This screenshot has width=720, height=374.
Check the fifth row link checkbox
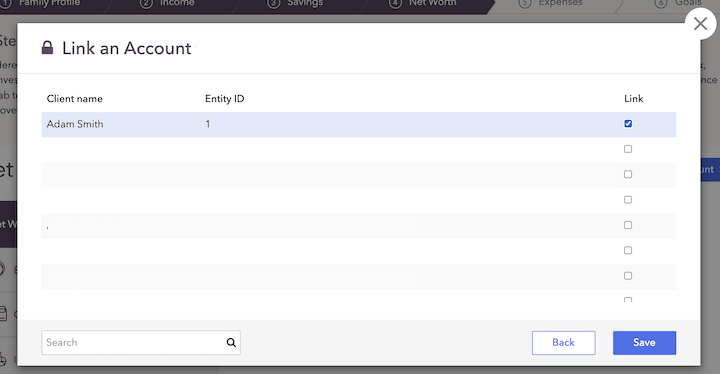(x=628, y=225)
